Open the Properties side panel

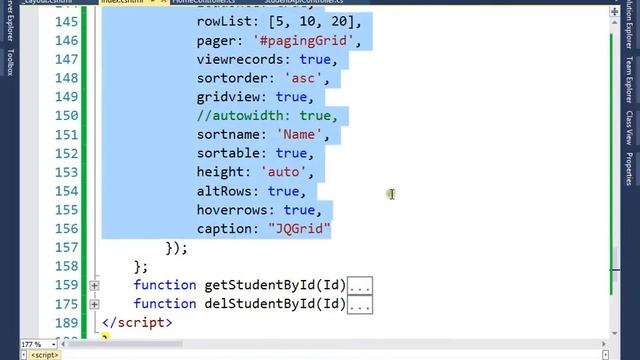(x=629, y=169)
